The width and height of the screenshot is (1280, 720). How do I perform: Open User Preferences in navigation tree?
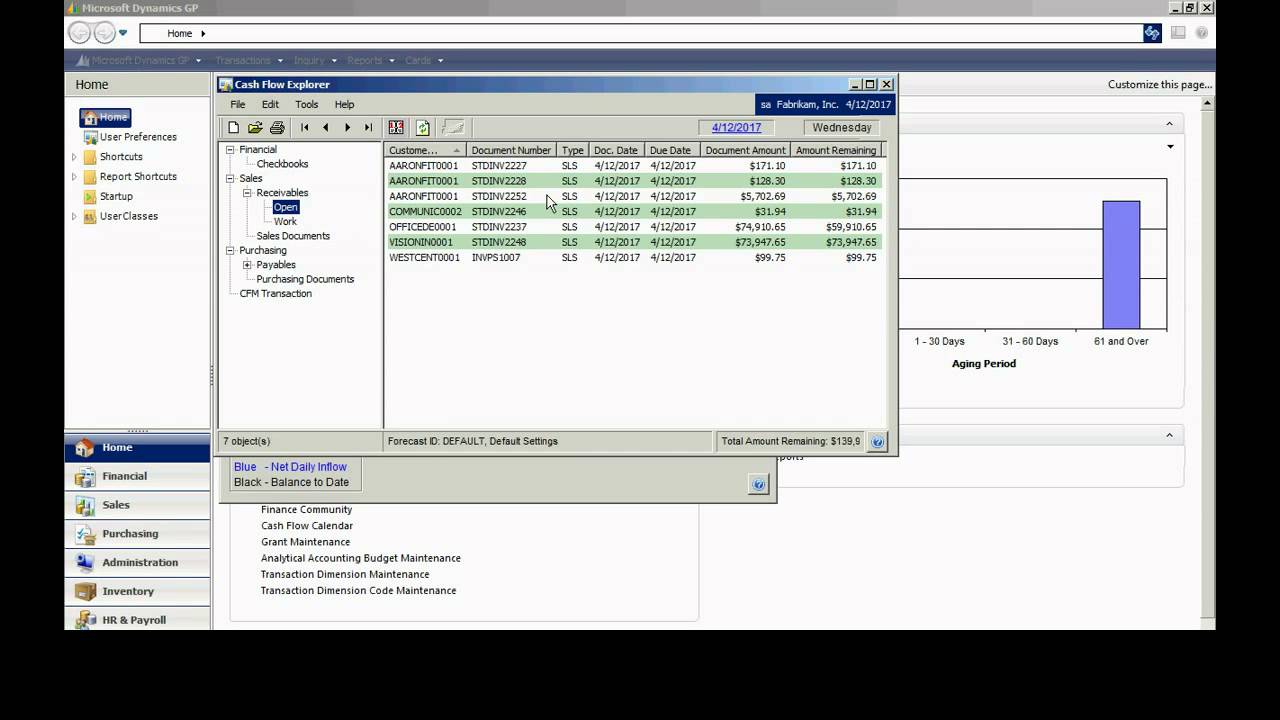pos(138,137)
